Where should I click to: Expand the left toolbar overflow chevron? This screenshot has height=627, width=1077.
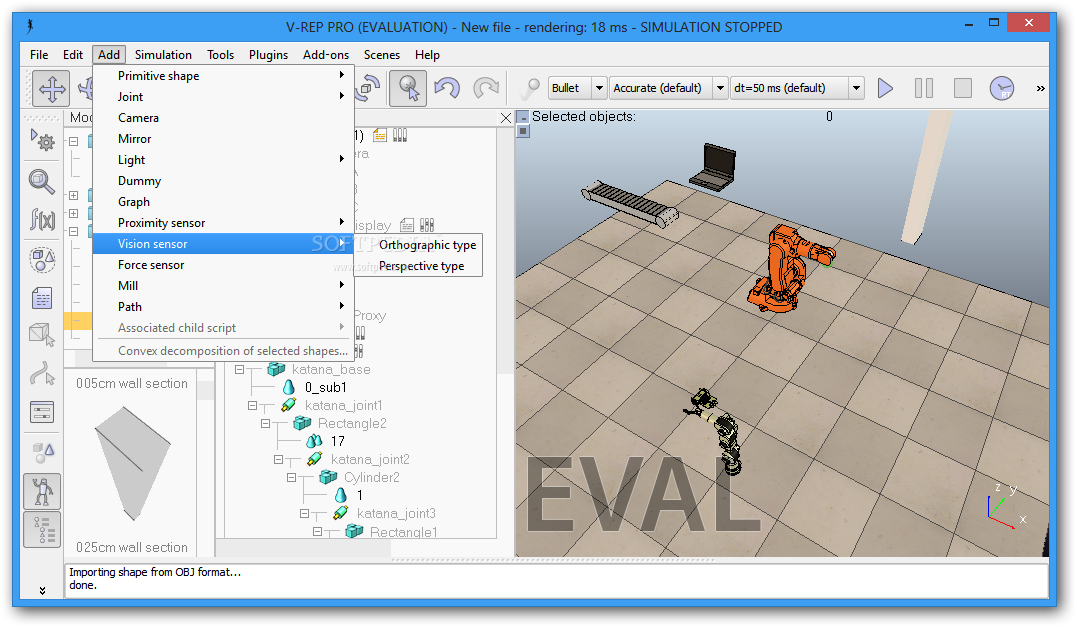click(42, 590)
